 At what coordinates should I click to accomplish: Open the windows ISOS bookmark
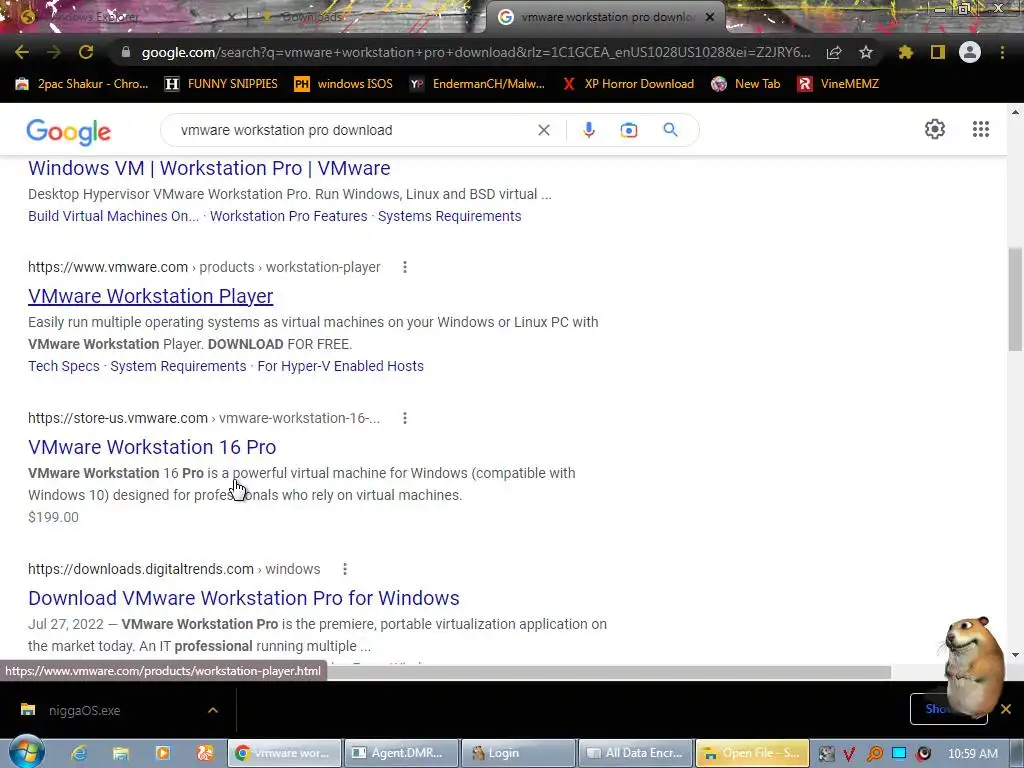click(344, 84)
